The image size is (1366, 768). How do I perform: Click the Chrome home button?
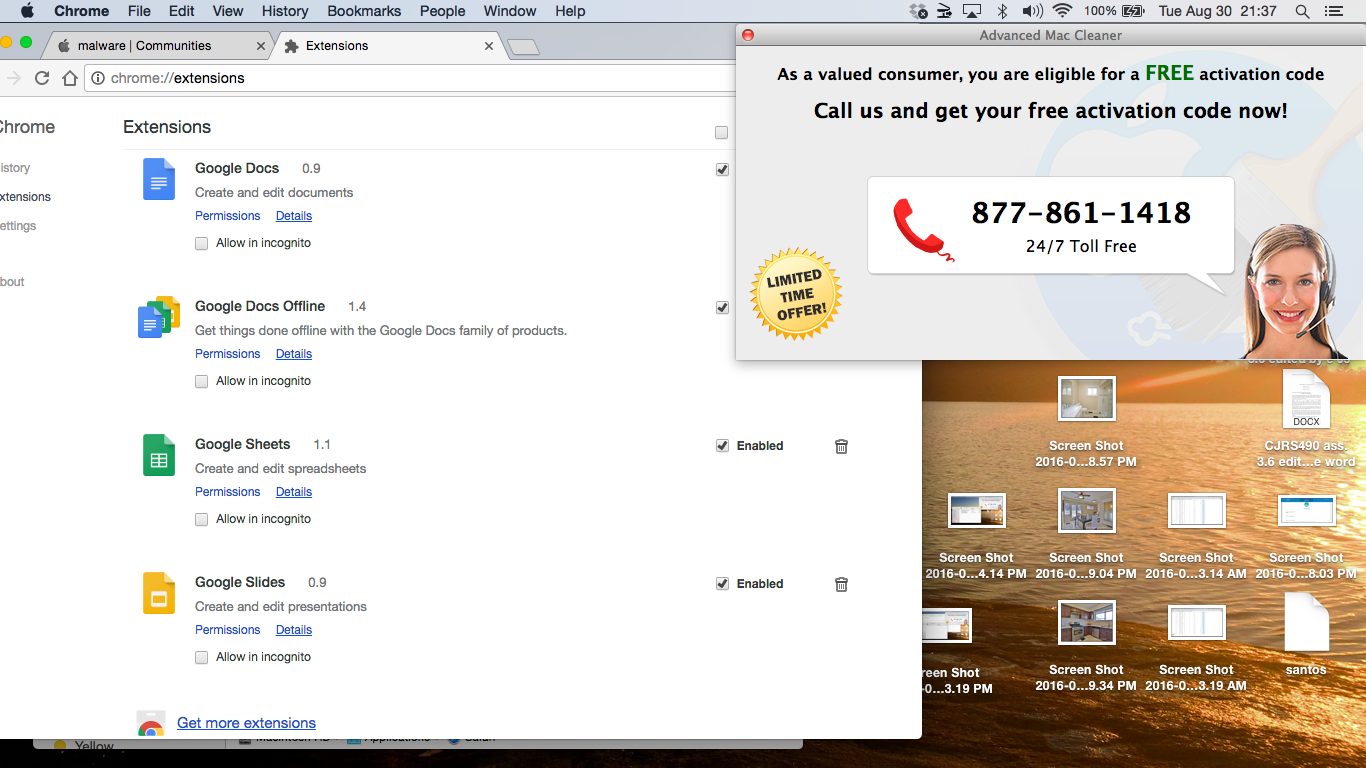69,78
